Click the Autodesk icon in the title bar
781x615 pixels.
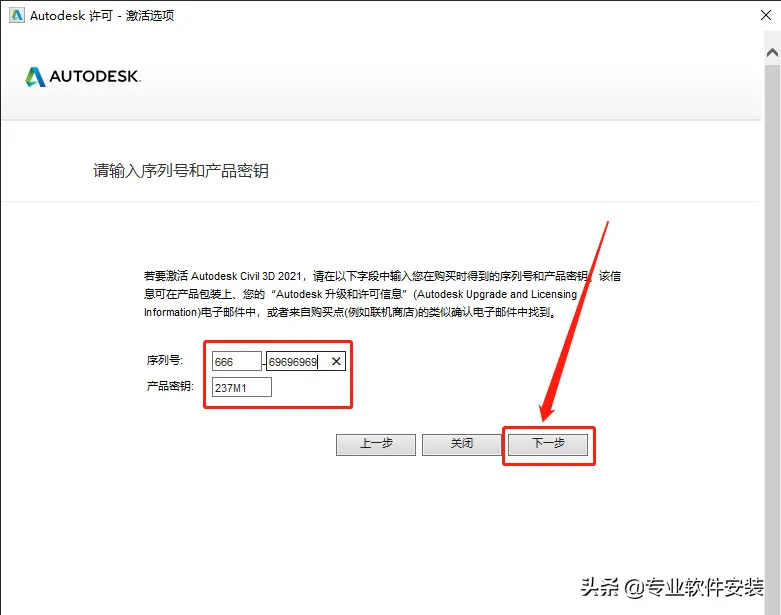(x=16, y=15)
